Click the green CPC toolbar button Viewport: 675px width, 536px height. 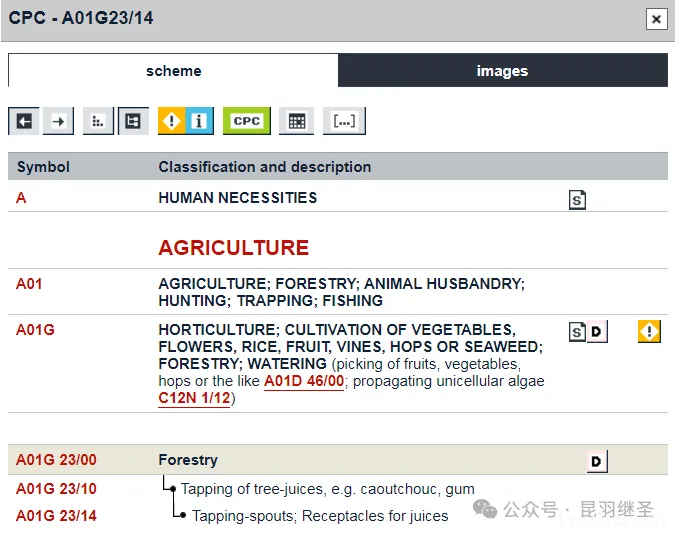click(x=246, y=121)
